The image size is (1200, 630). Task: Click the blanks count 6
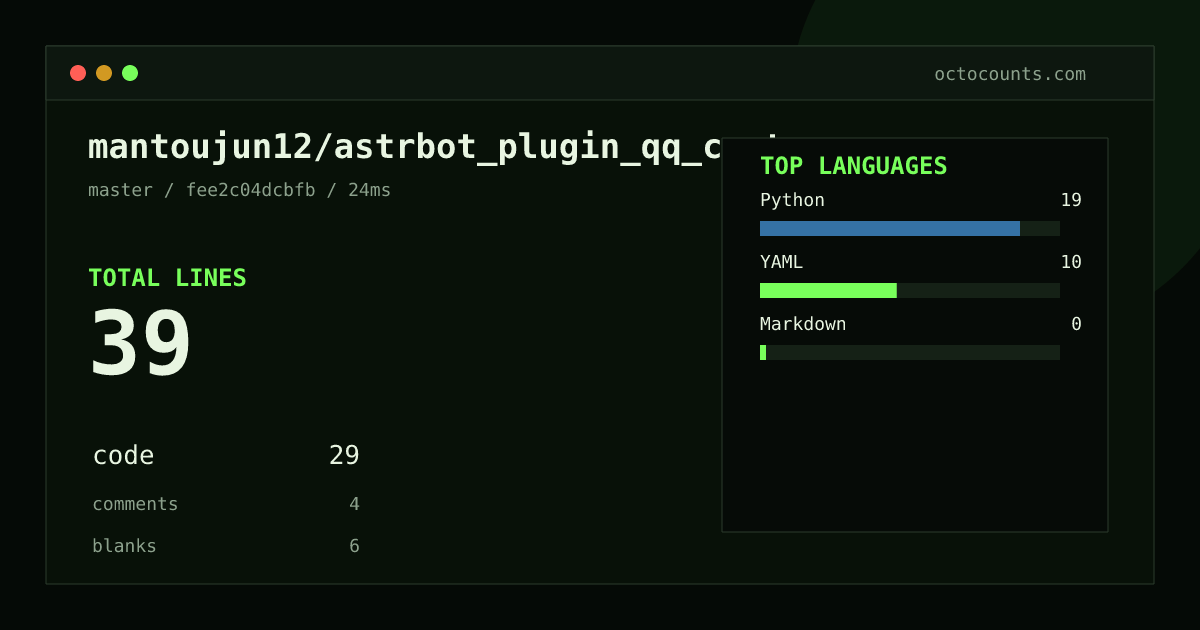(x=354, y=546)
